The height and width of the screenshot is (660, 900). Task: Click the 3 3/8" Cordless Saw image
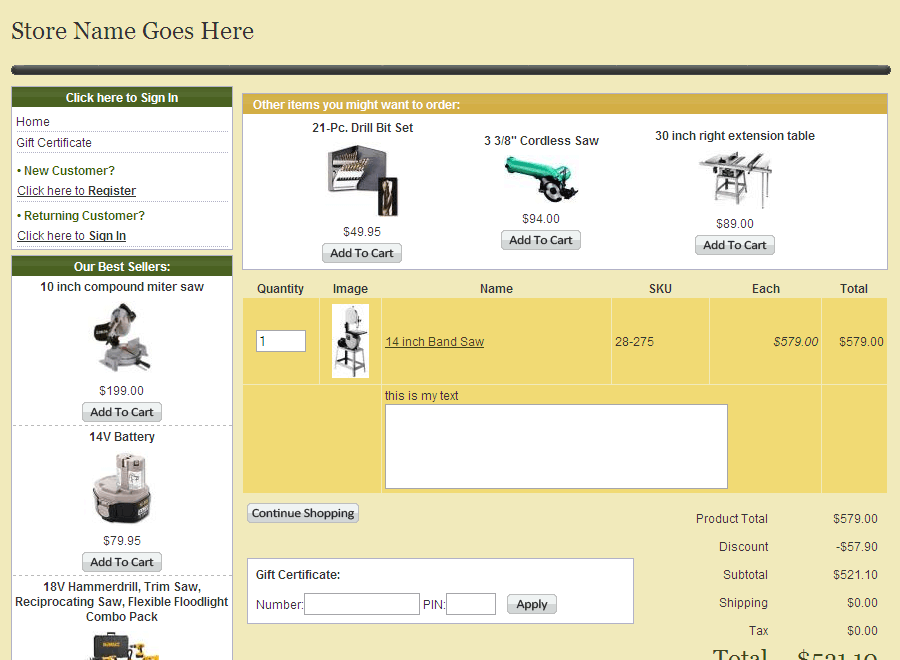[x=541, y=179]
